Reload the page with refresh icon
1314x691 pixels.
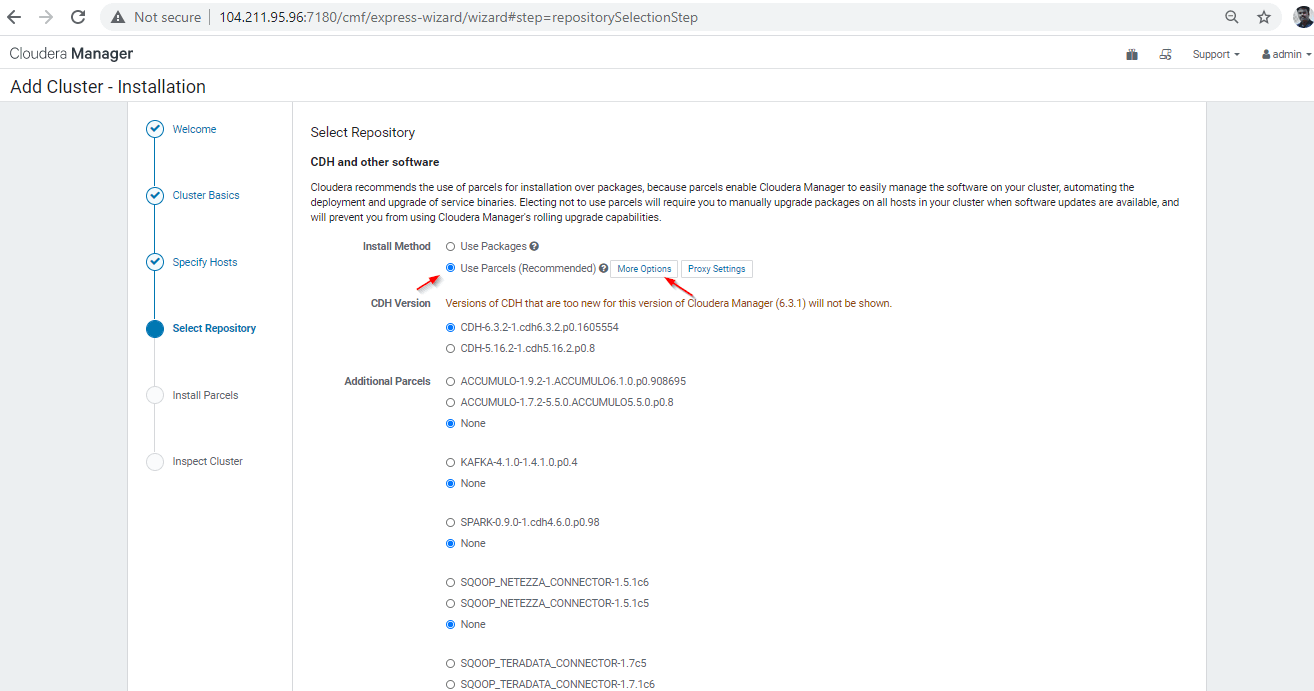point(78,17)
